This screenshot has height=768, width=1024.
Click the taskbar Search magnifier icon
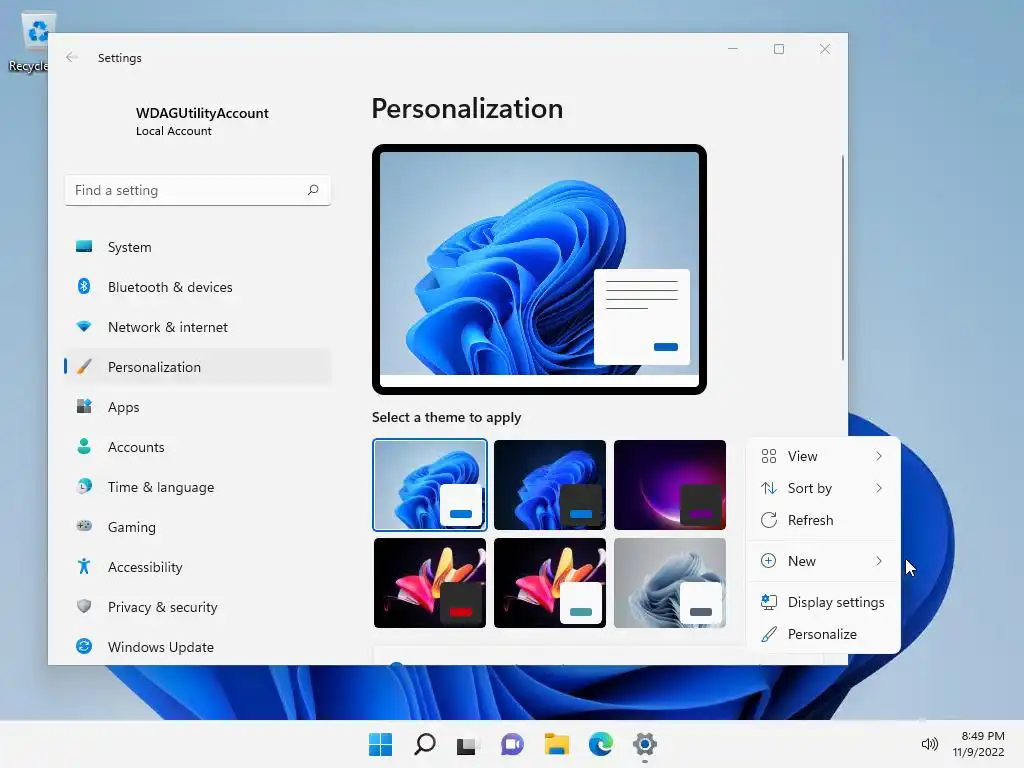(424, 744)
